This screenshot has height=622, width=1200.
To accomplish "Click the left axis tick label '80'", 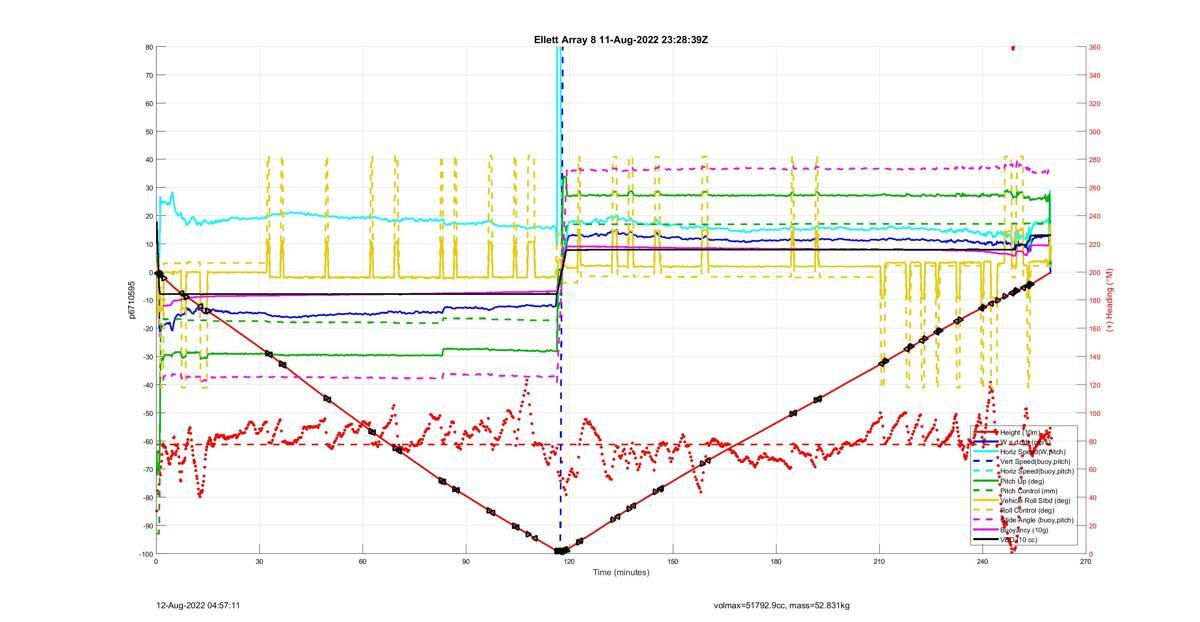I will [x=148, y=47].
